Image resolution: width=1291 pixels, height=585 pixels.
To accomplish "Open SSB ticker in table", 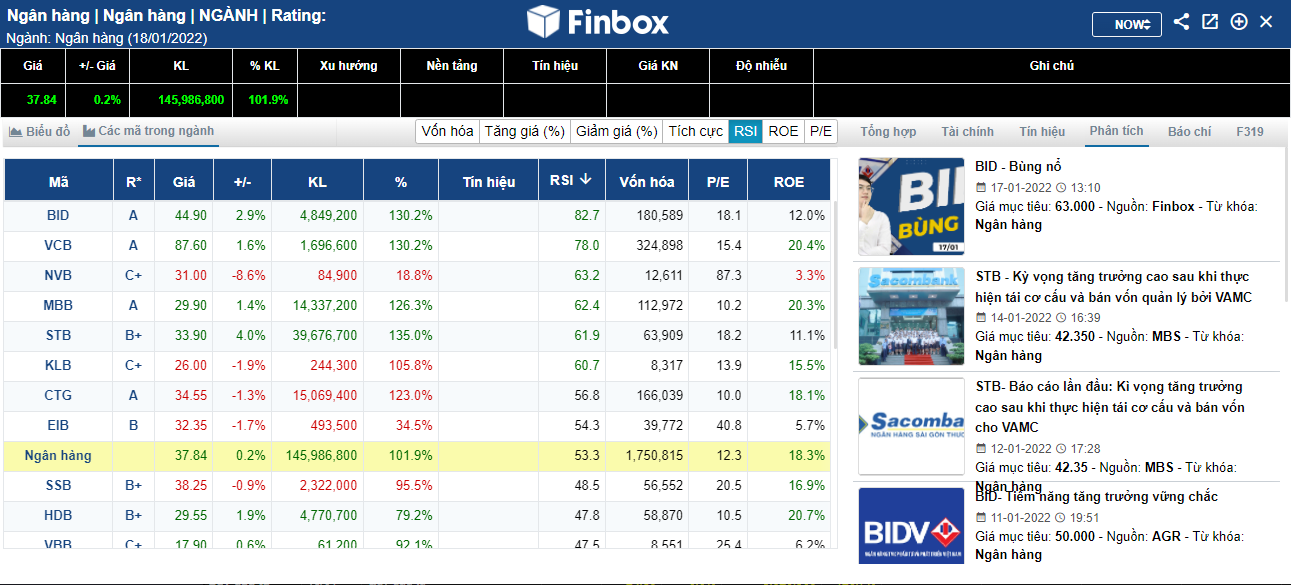I will point(58,485).
